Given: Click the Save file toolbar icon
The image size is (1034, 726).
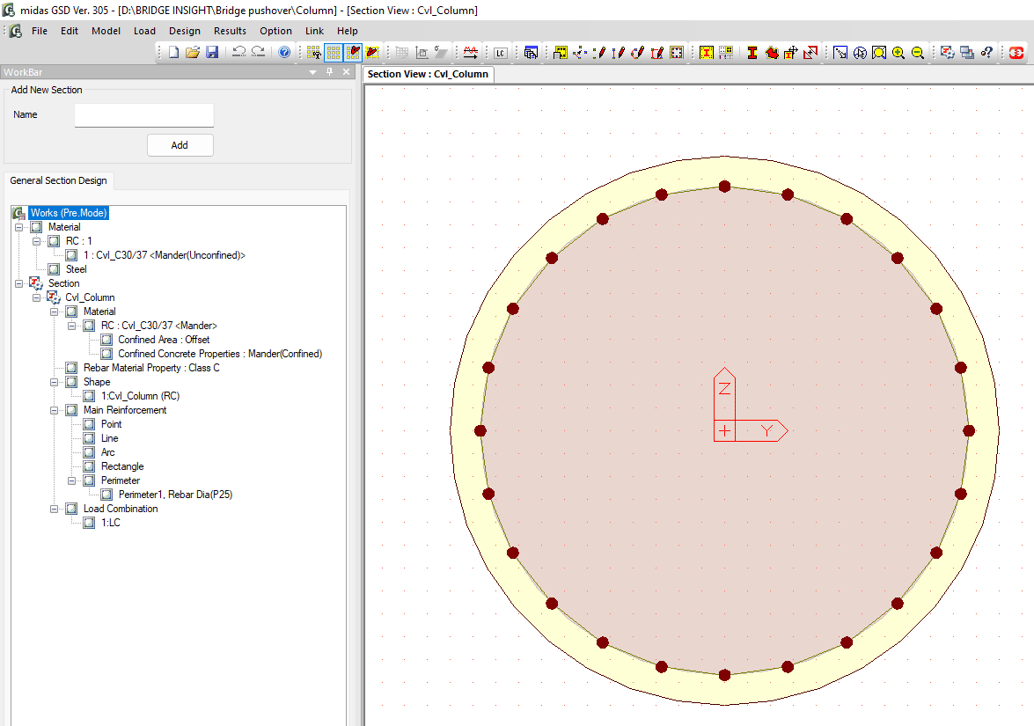Looking at the screenshot, I should (212, 52).
